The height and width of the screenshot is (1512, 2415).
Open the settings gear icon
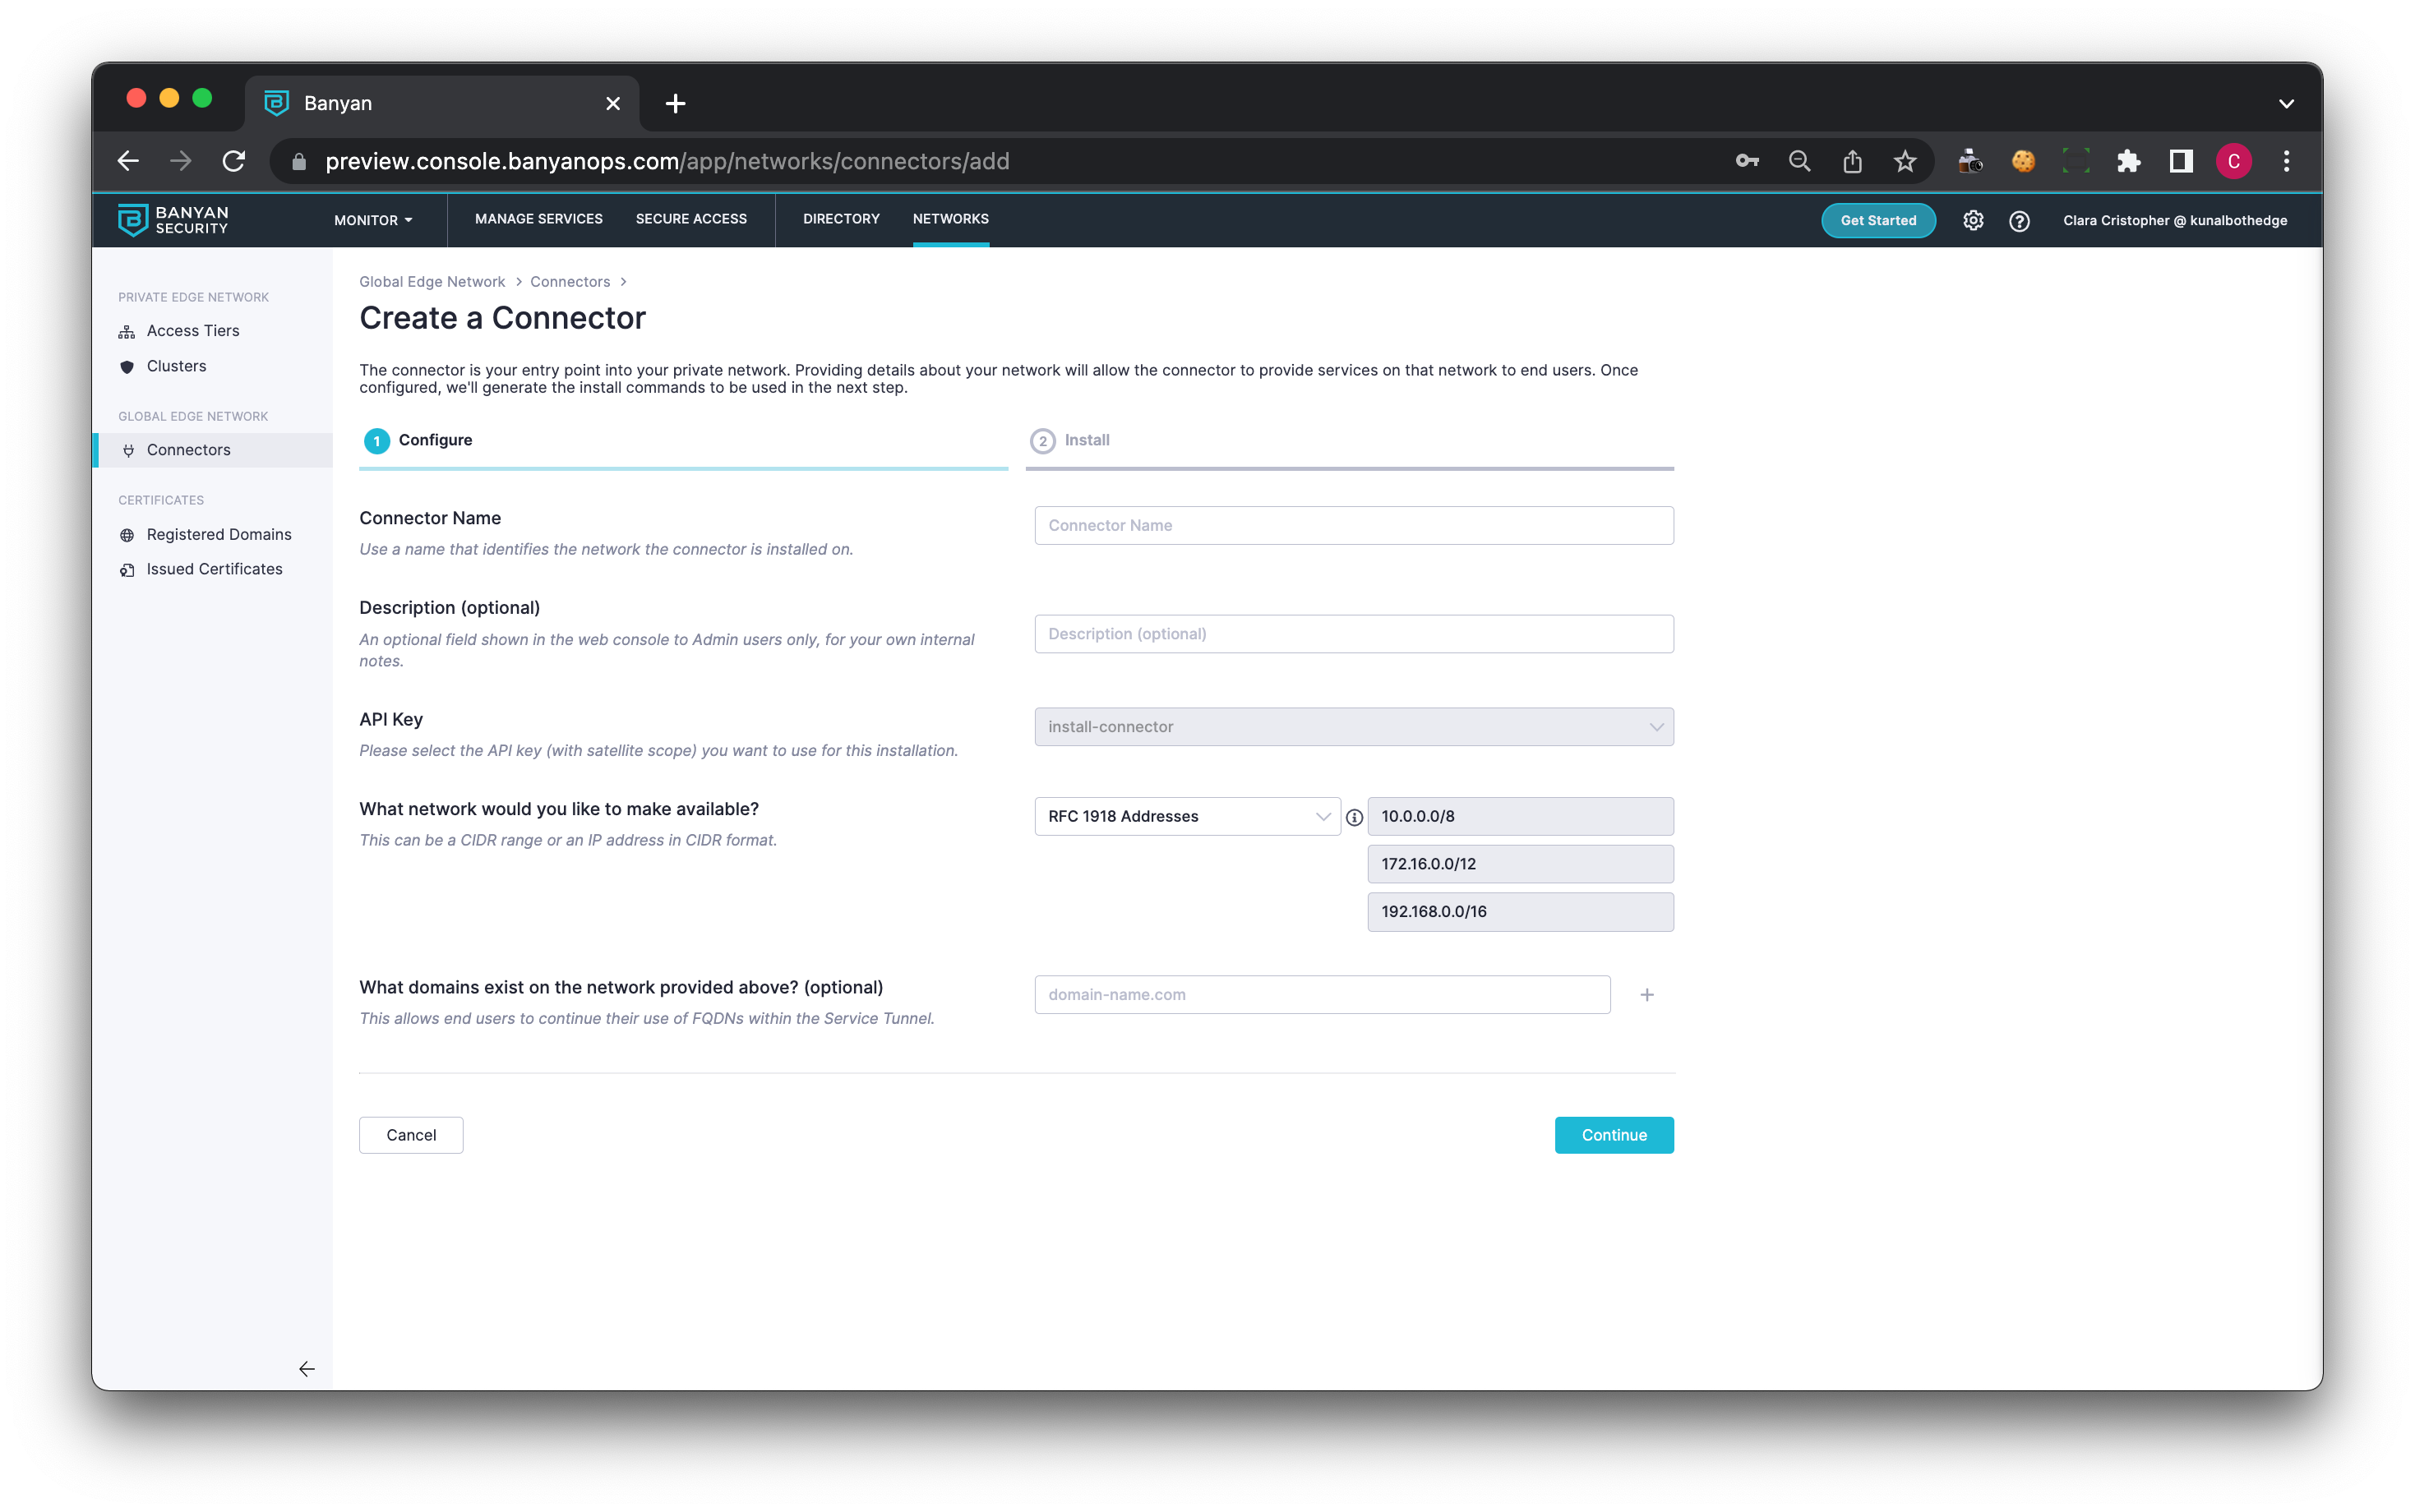(1972, 220)
